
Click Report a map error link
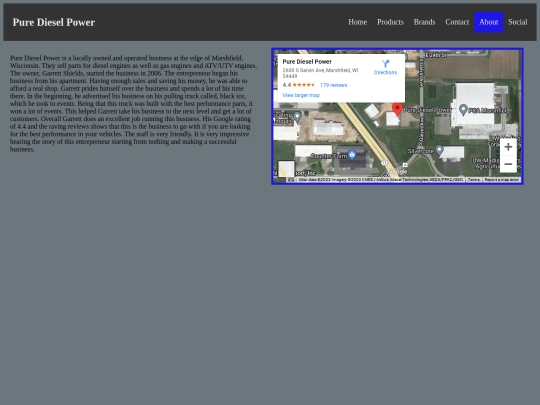[x=501, y=180]
